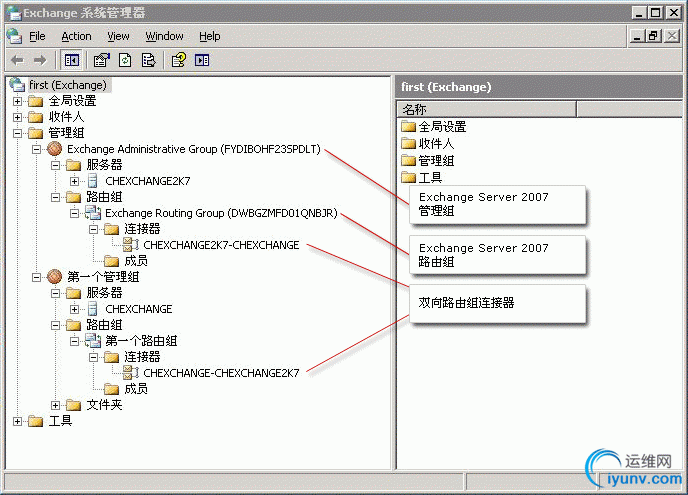The image size is (688, 495).
Task: Open the File menu
Action: pyautogui.click(x=37, y=36)
